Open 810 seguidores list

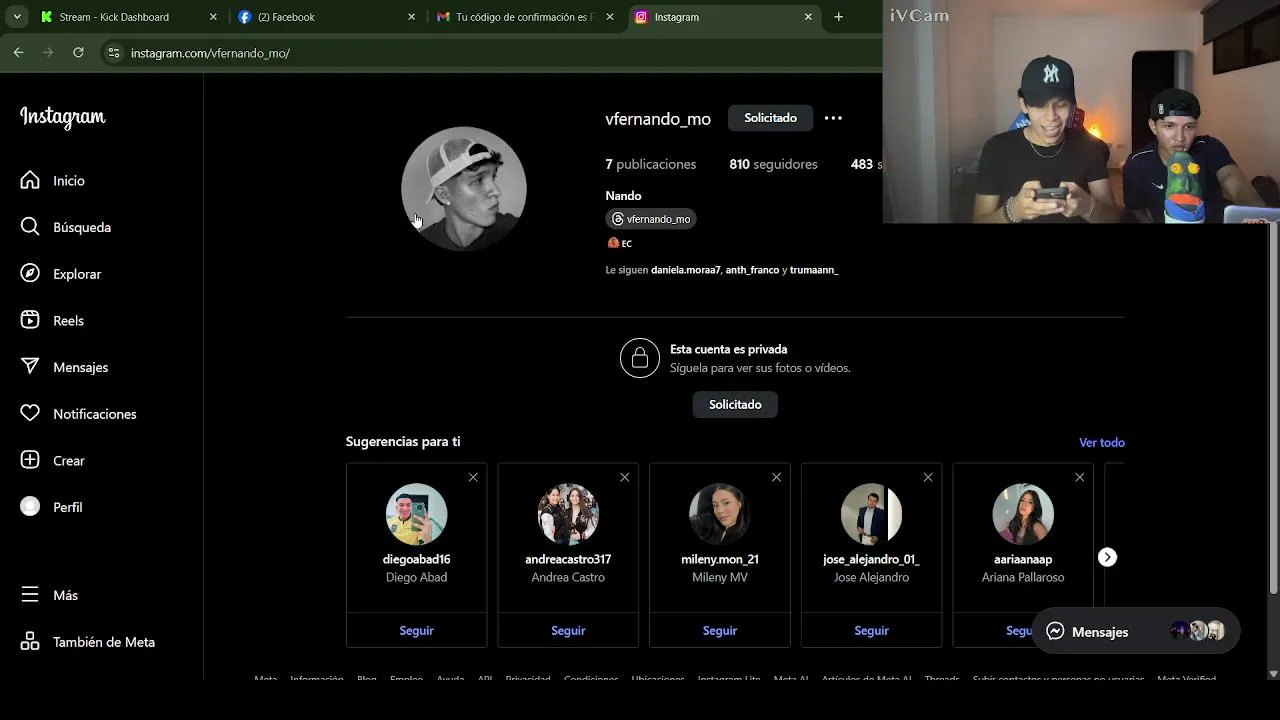[x=773, y=164]
